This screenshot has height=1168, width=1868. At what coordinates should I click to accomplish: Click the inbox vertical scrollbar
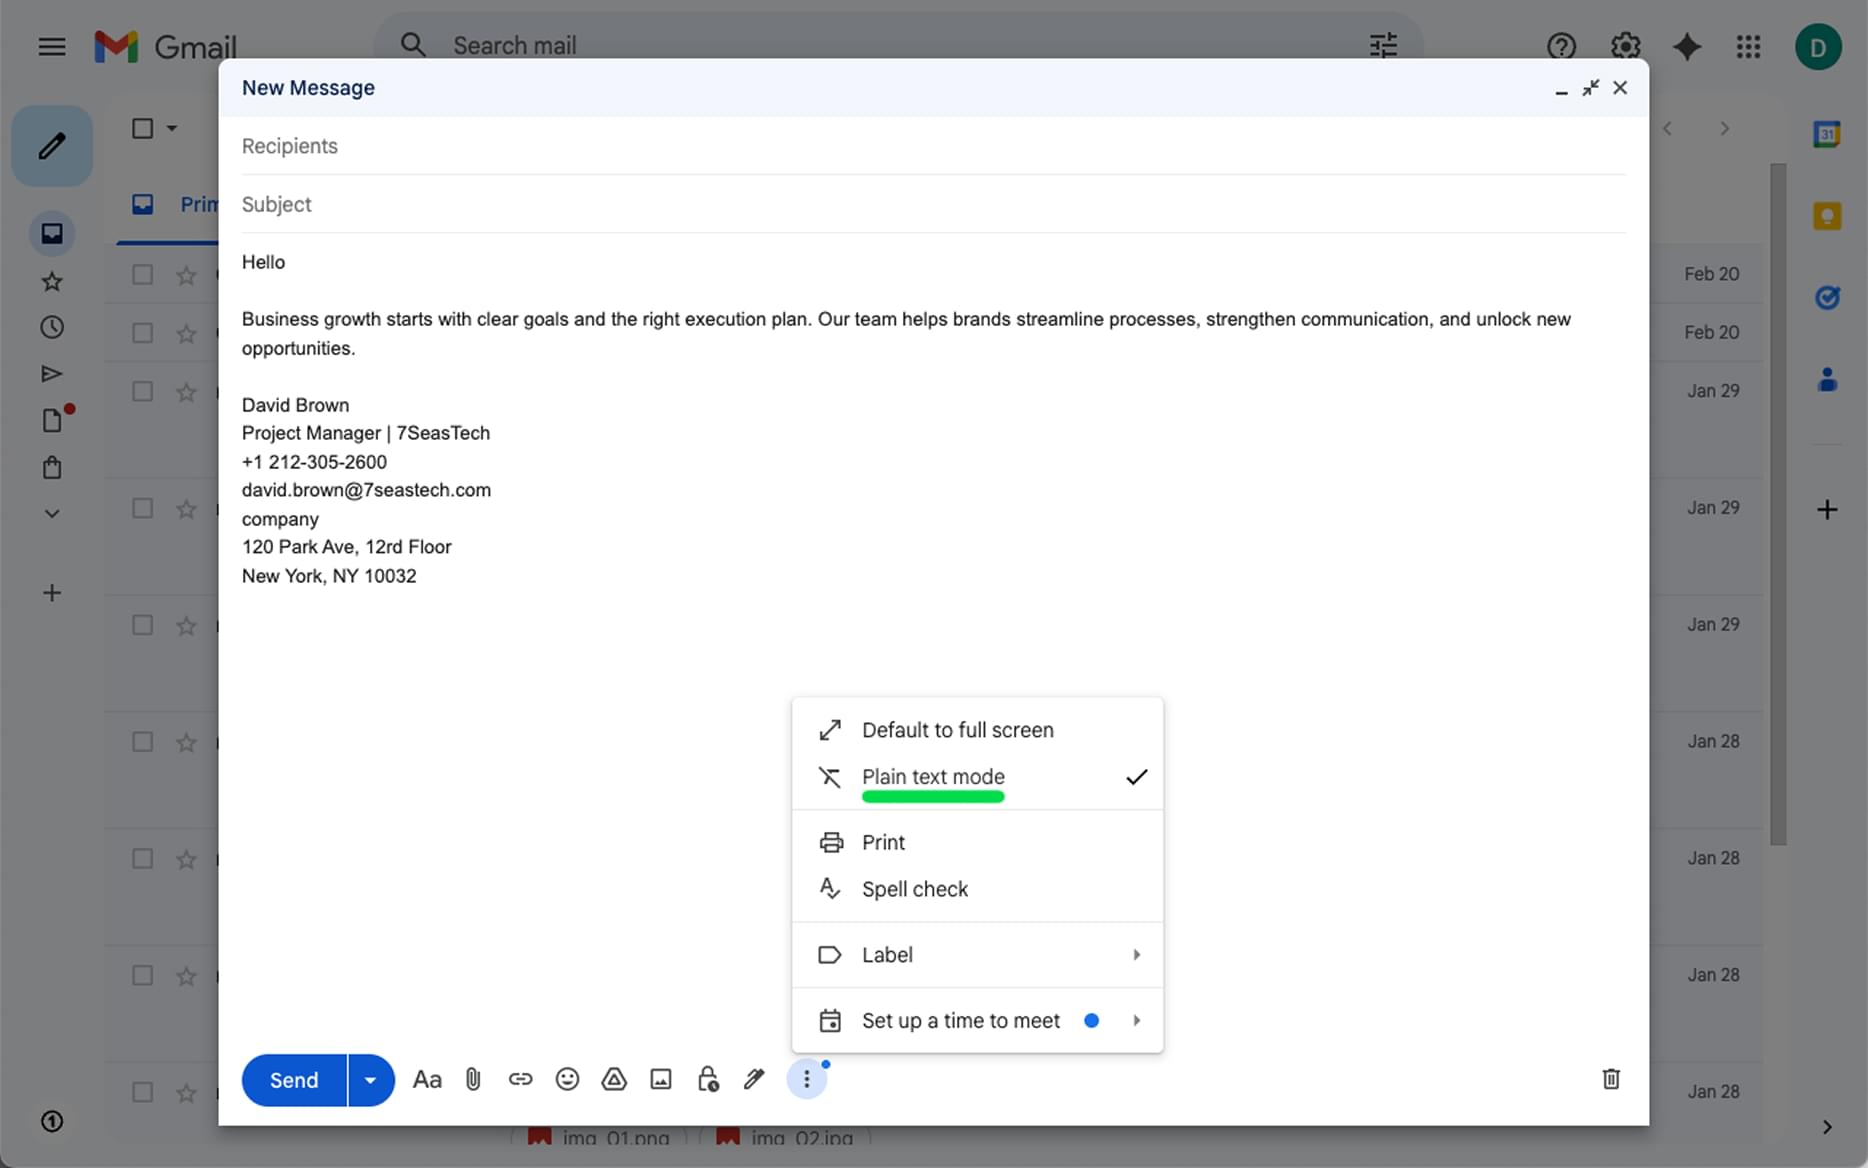click(1777, 504)
